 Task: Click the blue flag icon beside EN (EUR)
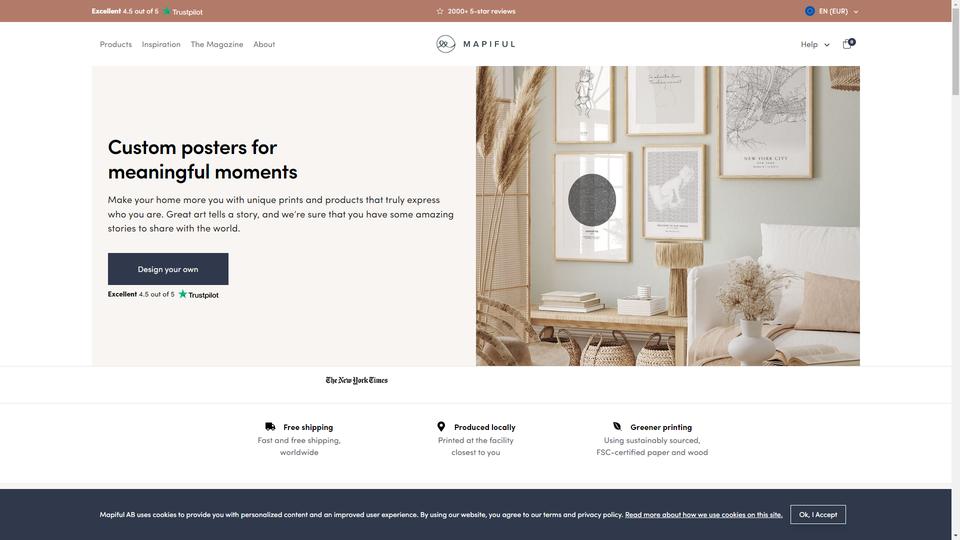pos(809,11)
